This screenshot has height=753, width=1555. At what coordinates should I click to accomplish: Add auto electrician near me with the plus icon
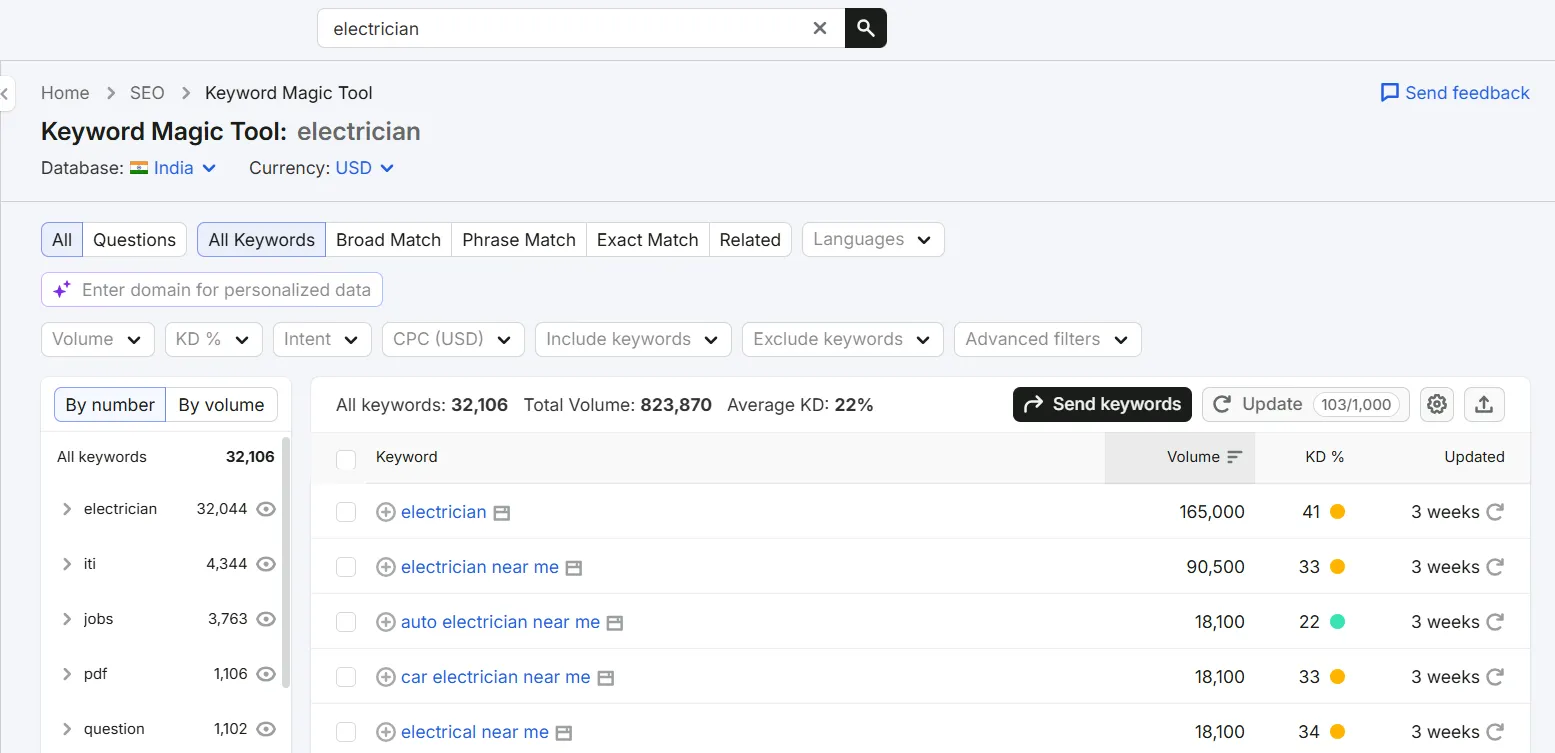coord(386,622)
